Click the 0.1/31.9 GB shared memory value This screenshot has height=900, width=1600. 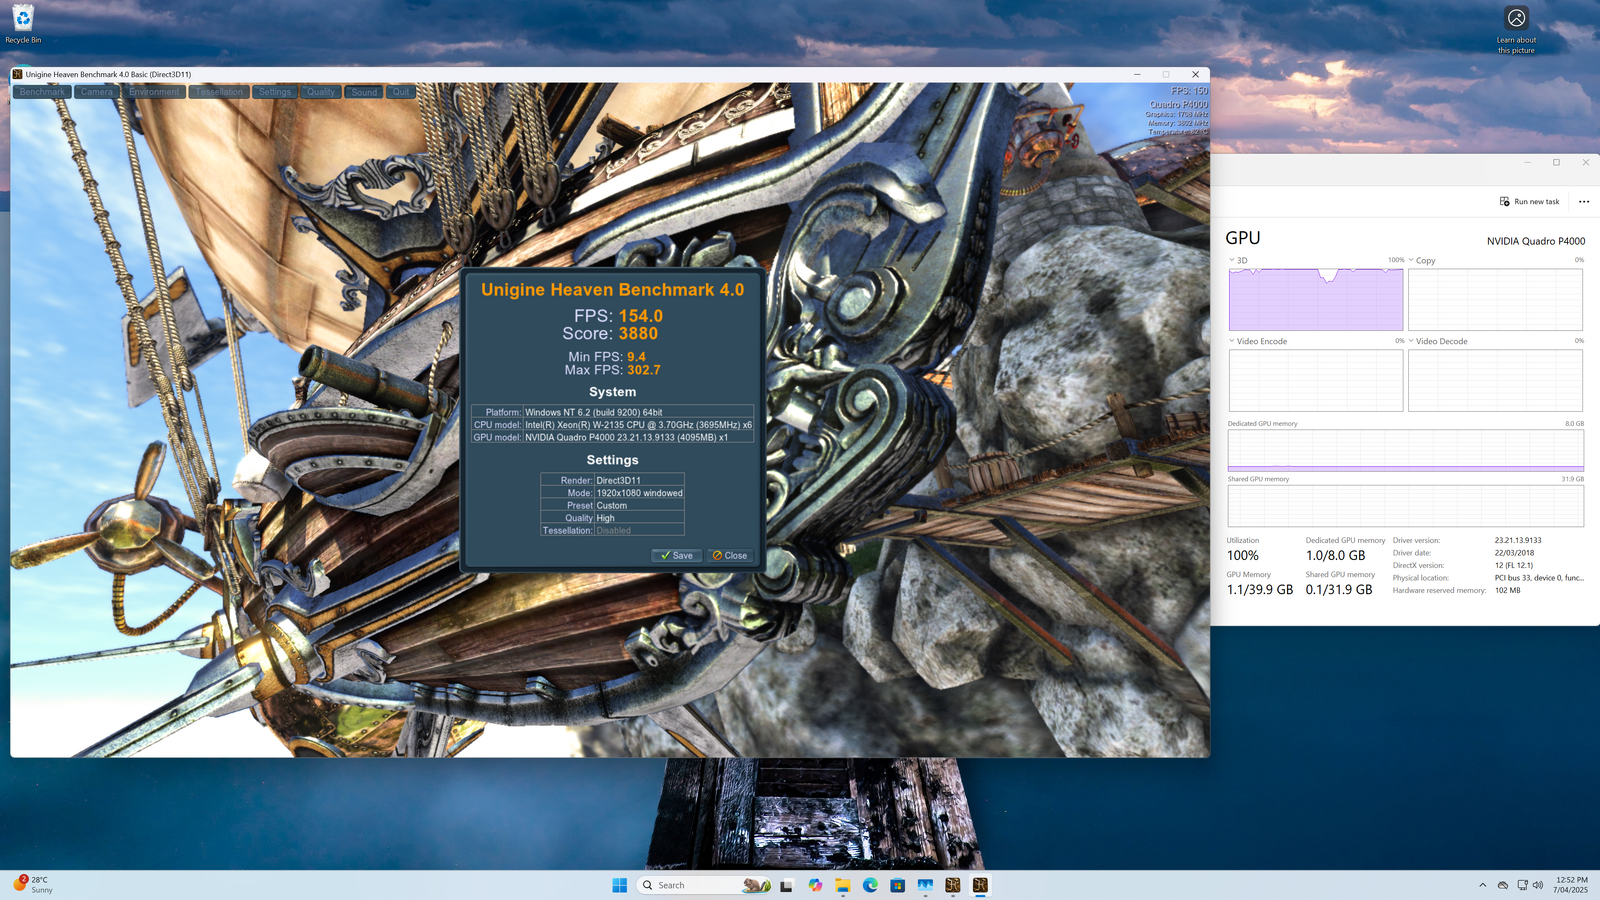[x=1339, y=590]
